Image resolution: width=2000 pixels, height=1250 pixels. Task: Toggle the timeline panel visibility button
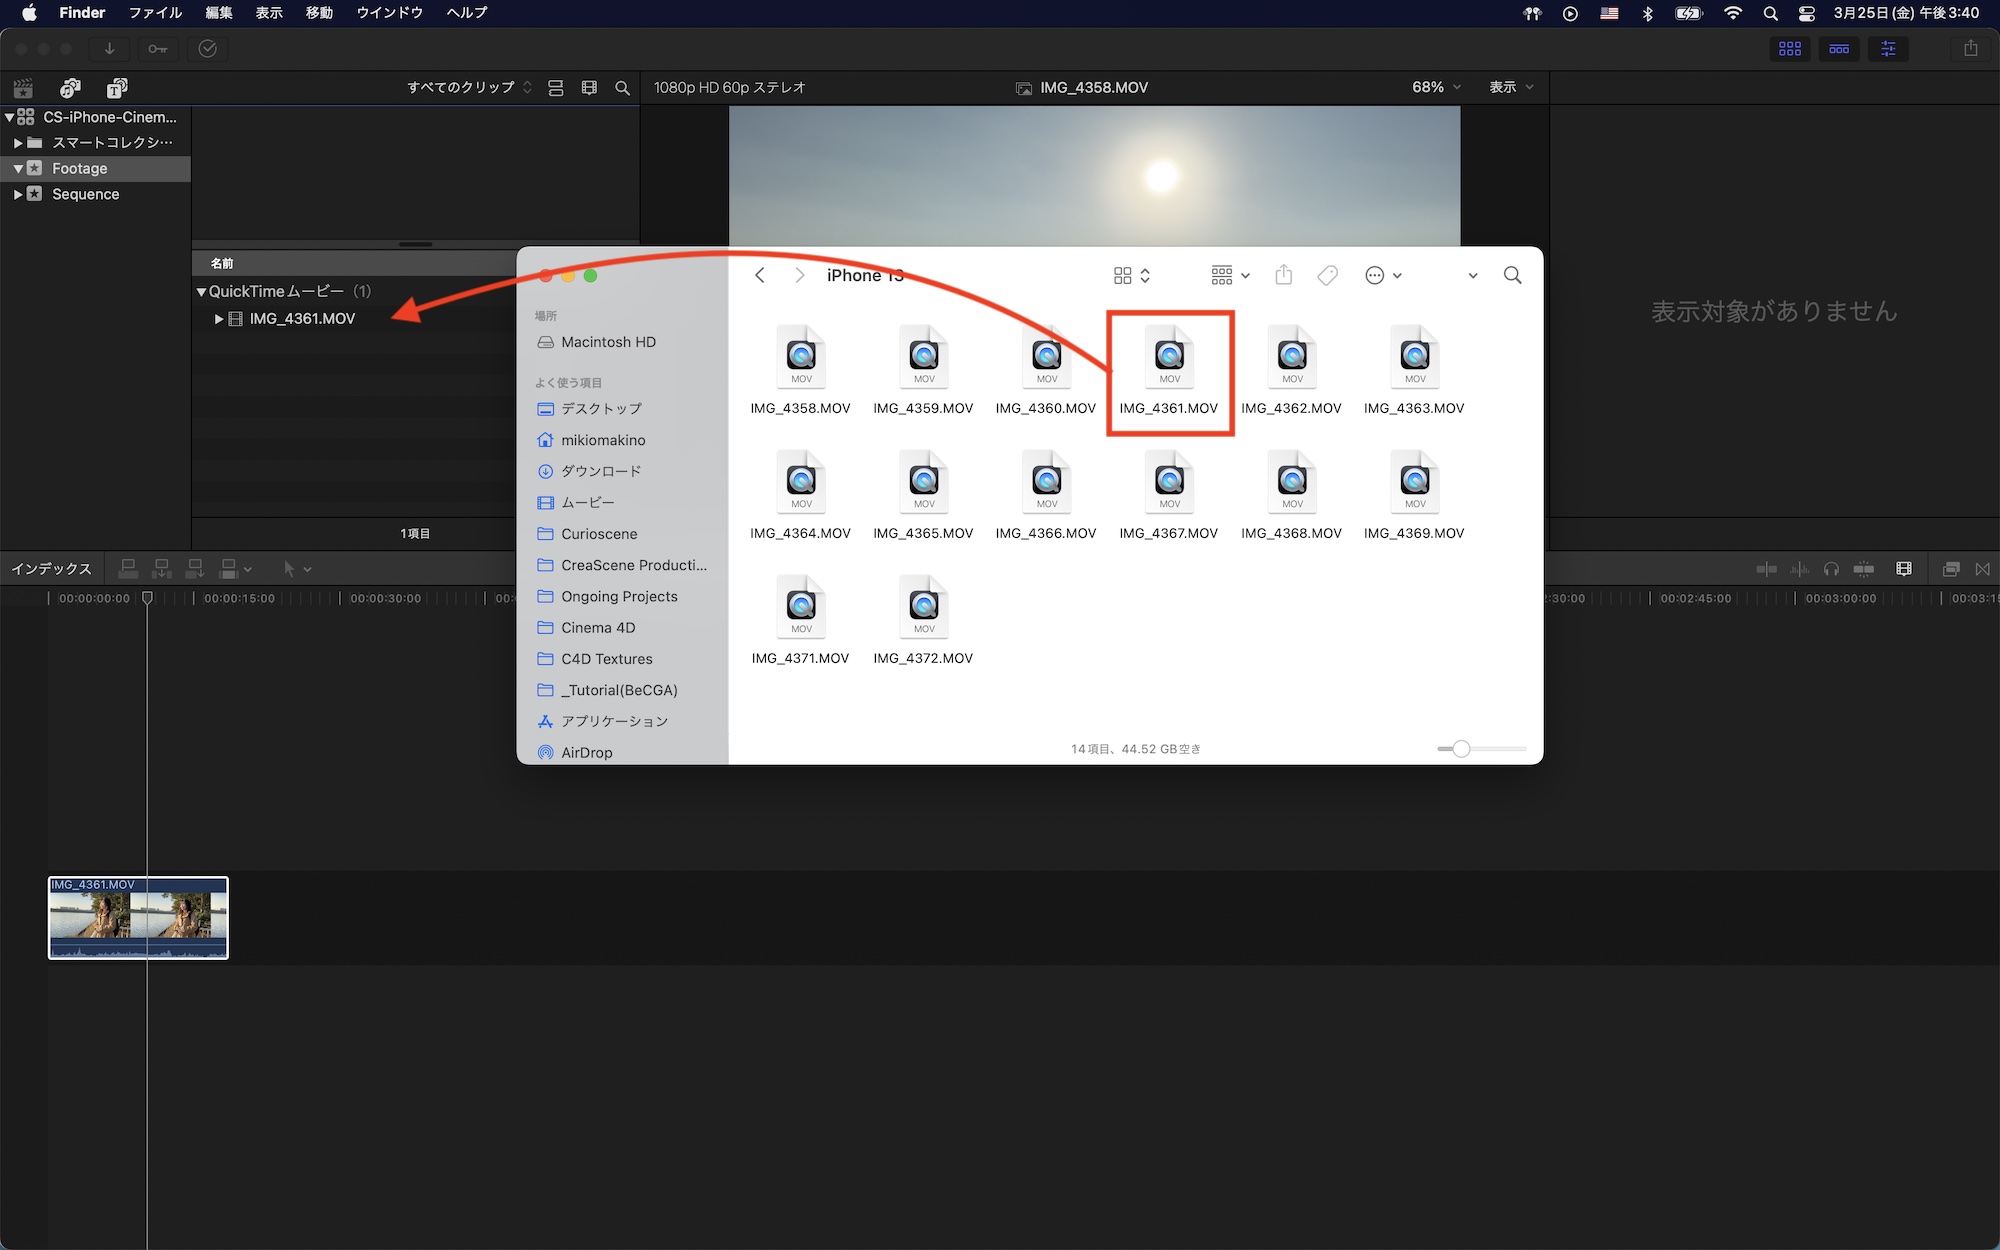(1839, 49)
